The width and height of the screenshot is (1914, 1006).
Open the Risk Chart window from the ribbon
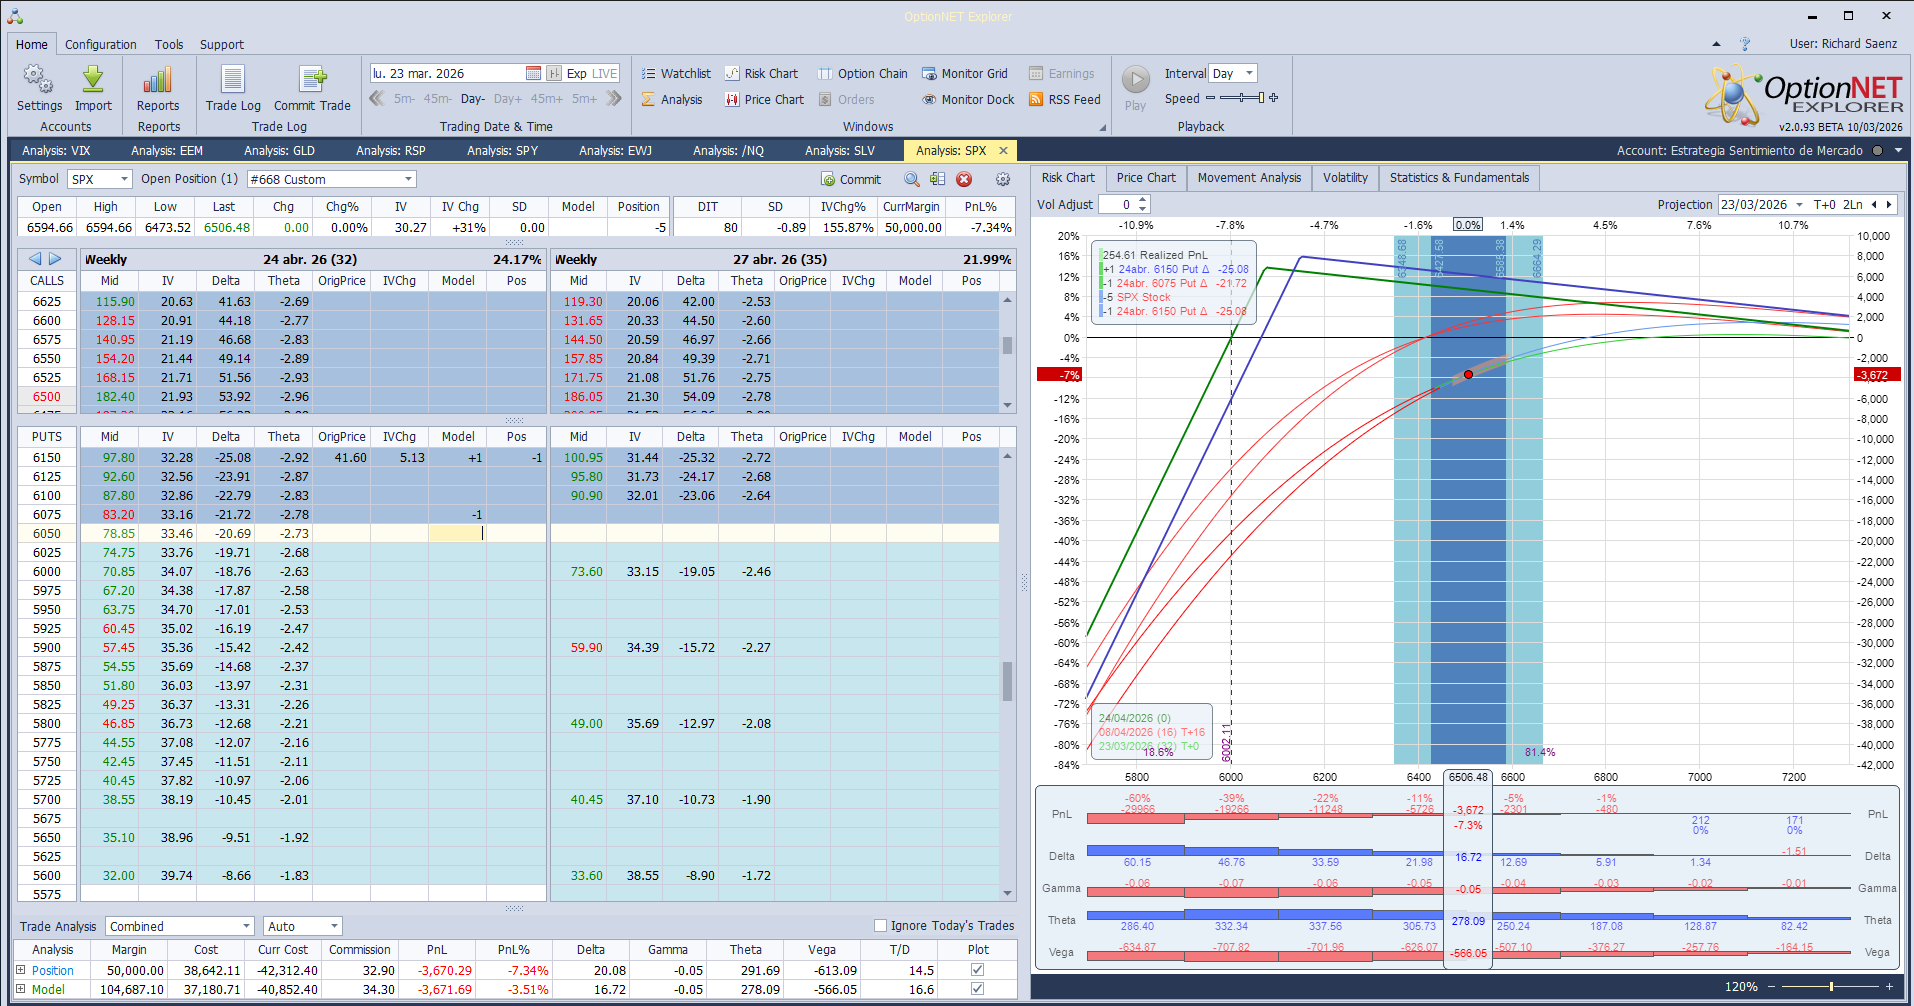pyautogui.click(x=761, y=73)
